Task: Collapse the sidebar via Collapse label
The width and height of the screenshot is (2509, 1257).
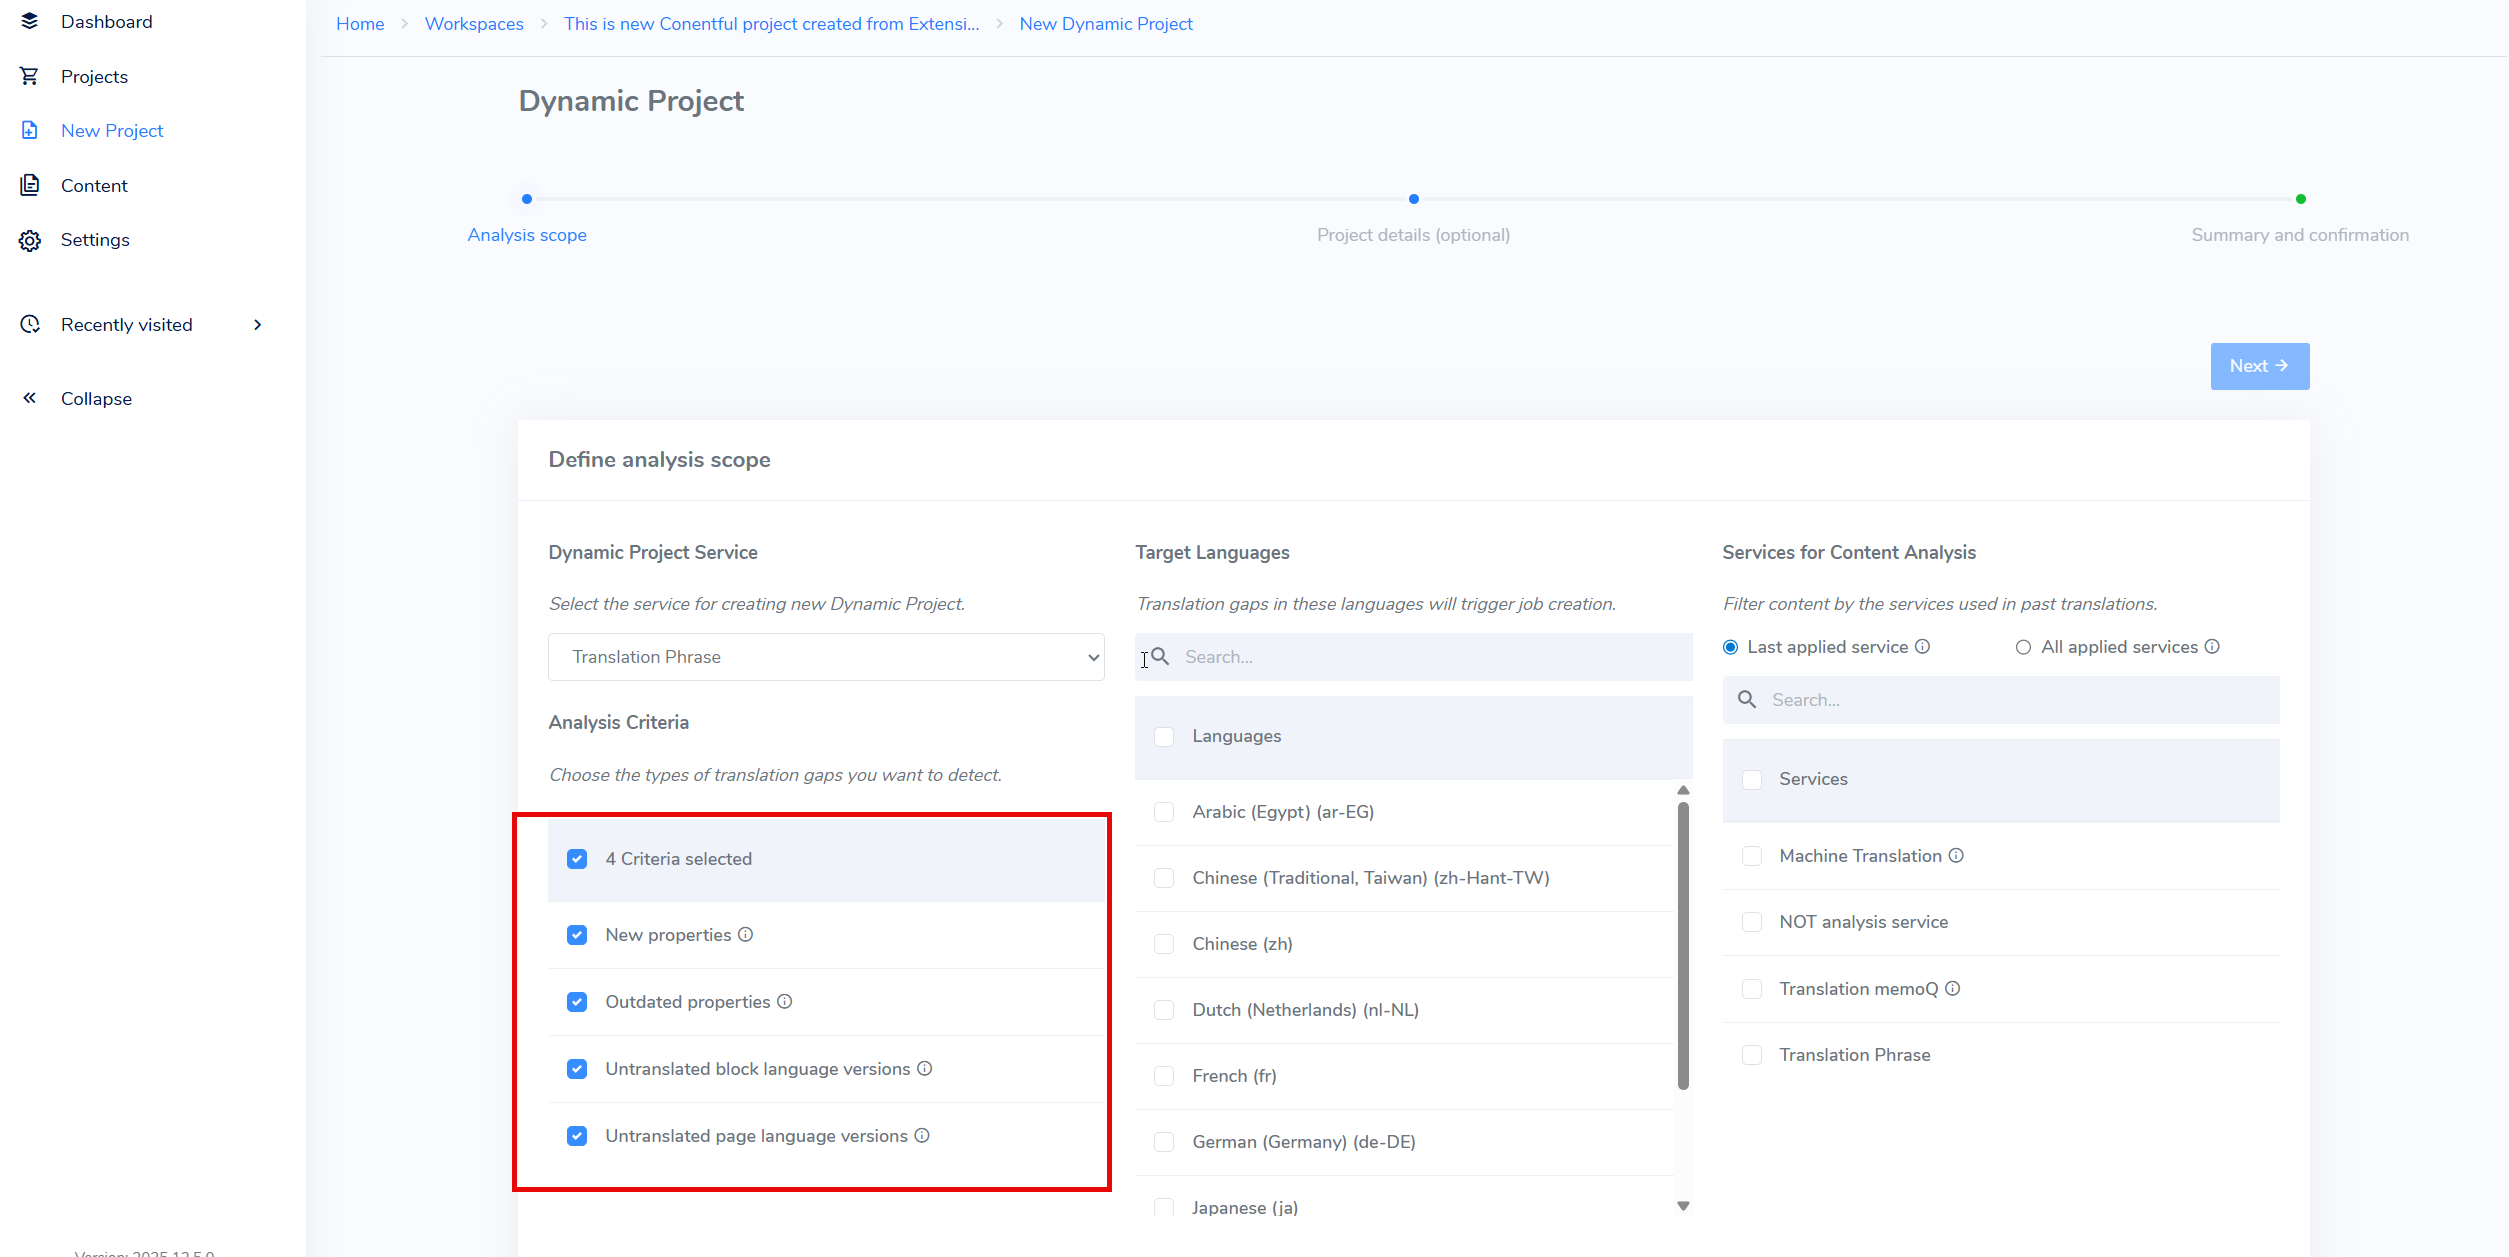Action: (x=96, y=399)
